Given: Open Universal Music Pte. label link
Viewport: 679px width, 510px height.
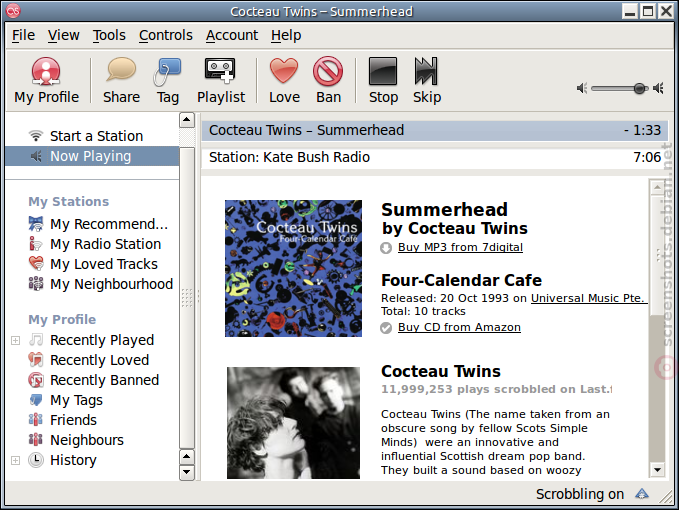Looking at the screenshot, I should click(589, 298).
